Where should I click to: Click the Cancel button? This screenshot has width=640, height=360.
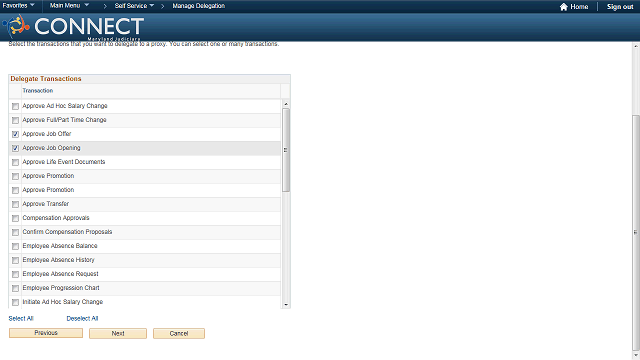(x=179, y=333)
